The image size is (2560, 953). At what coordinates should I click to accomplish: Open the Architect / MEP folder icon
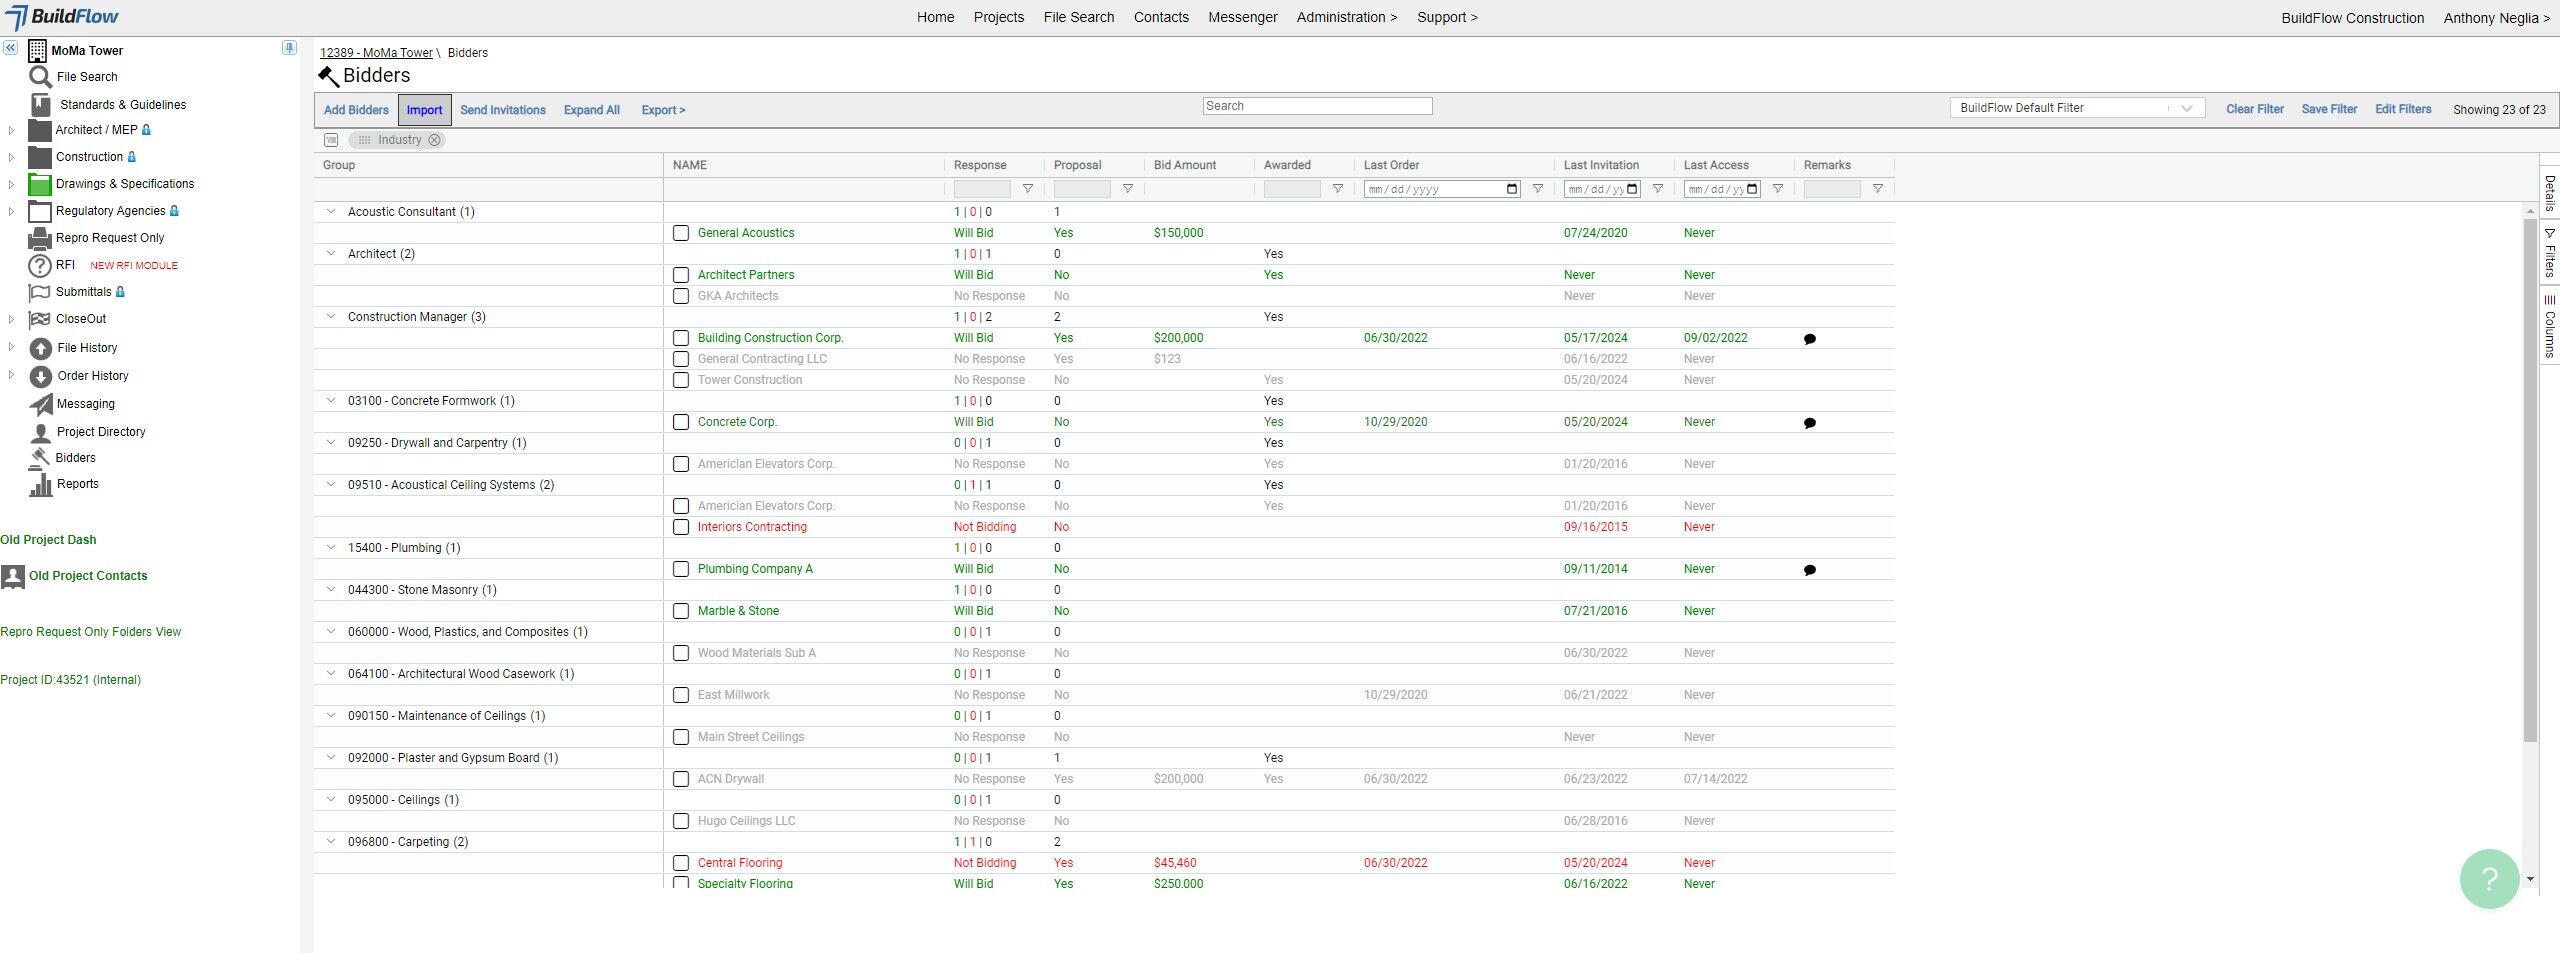click(x=40, y=130)
